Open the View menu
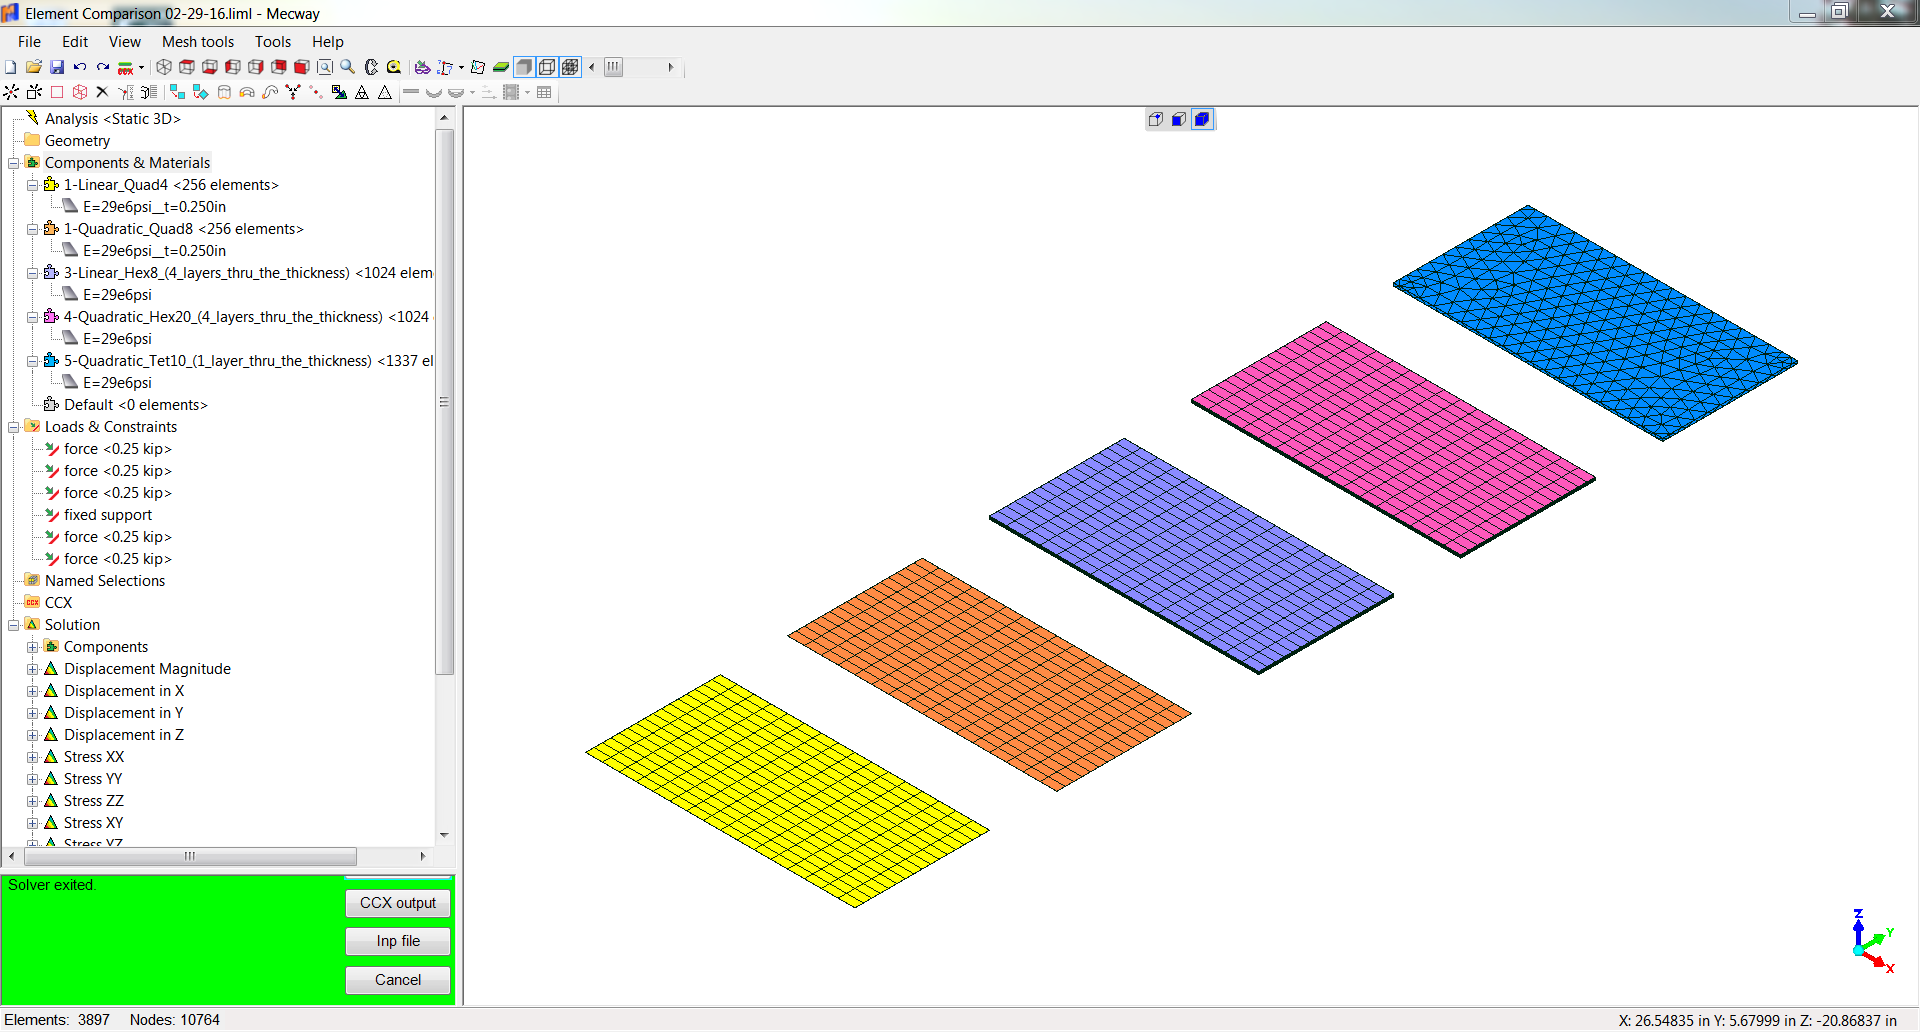Screen dimensions: 1920x1032 coord(124,42)
